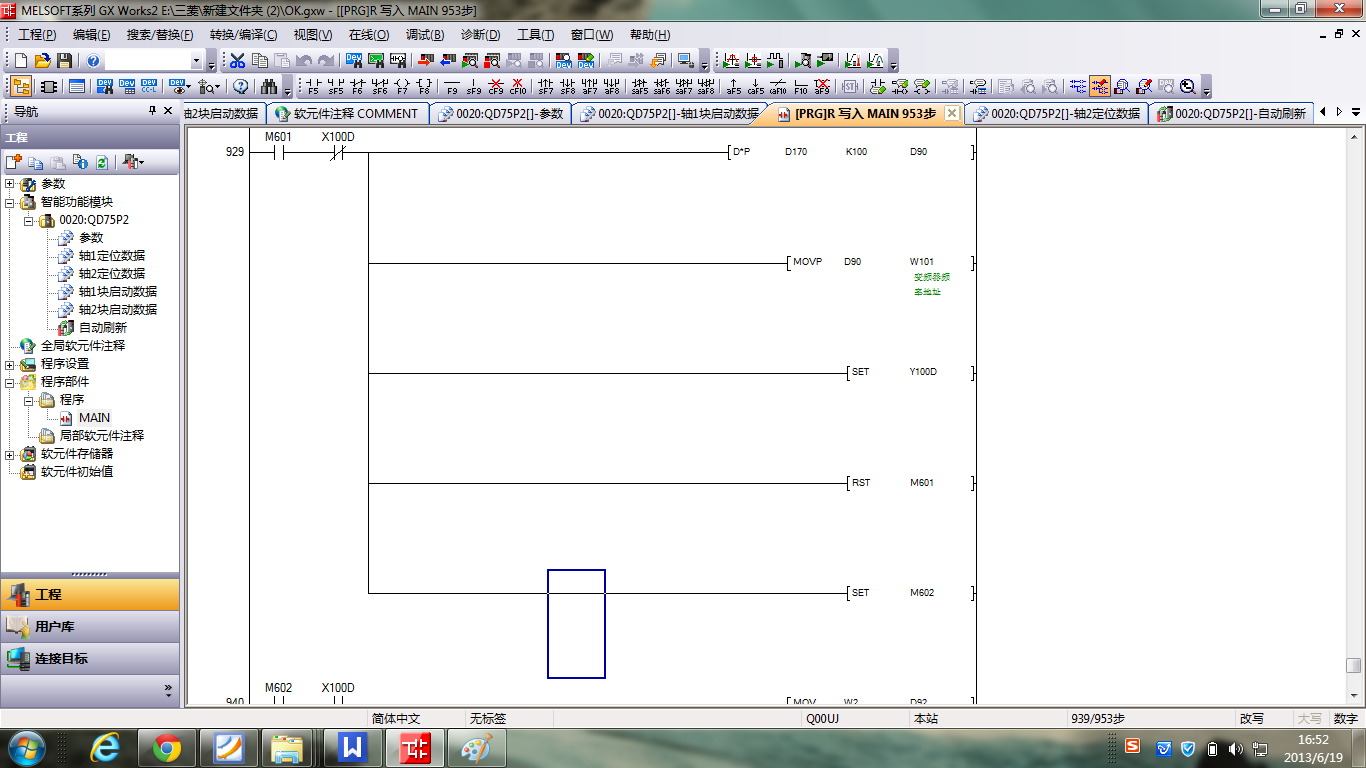
Task: Click the Cut scissors icon
Action: click(x=237, y=61)
